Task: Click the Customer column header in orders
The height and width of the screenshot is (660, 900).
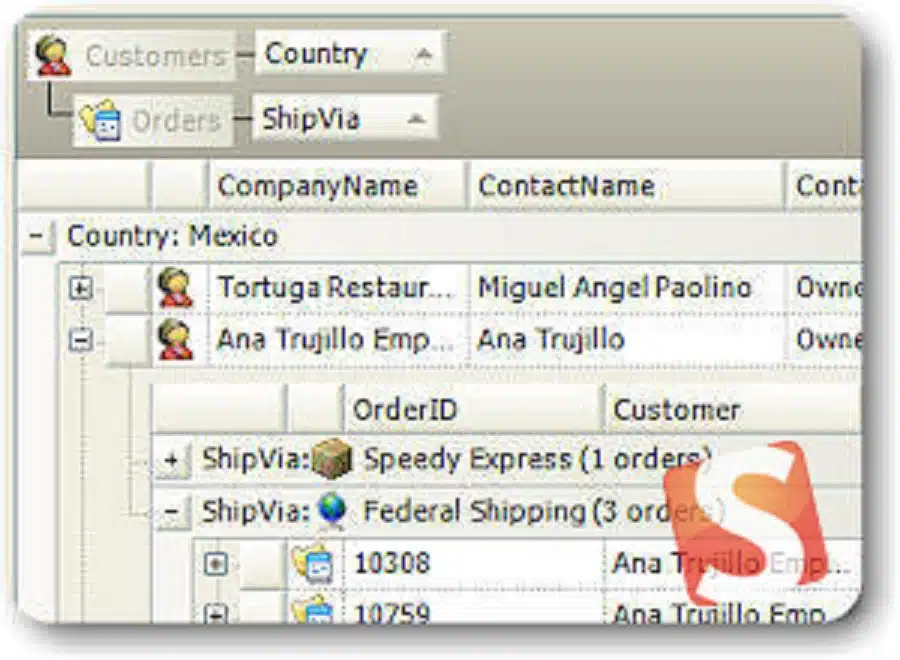Action: [x=733, y=410]
